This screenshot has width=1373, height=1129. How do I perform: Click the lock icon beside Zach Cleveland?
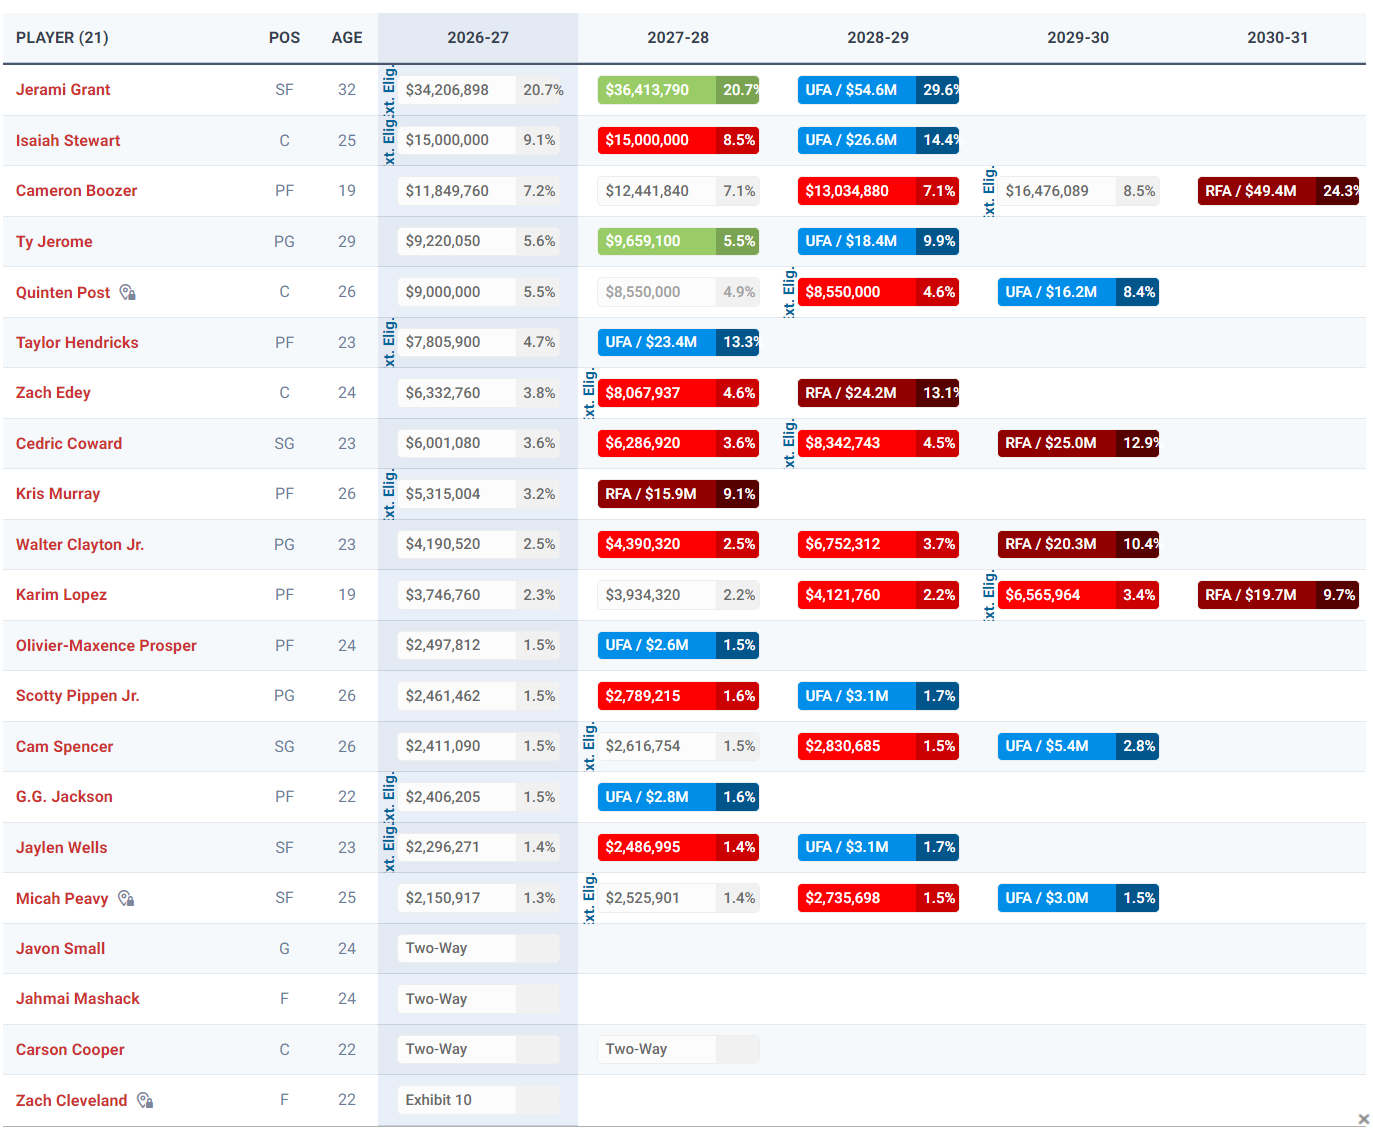(145, 1100)
